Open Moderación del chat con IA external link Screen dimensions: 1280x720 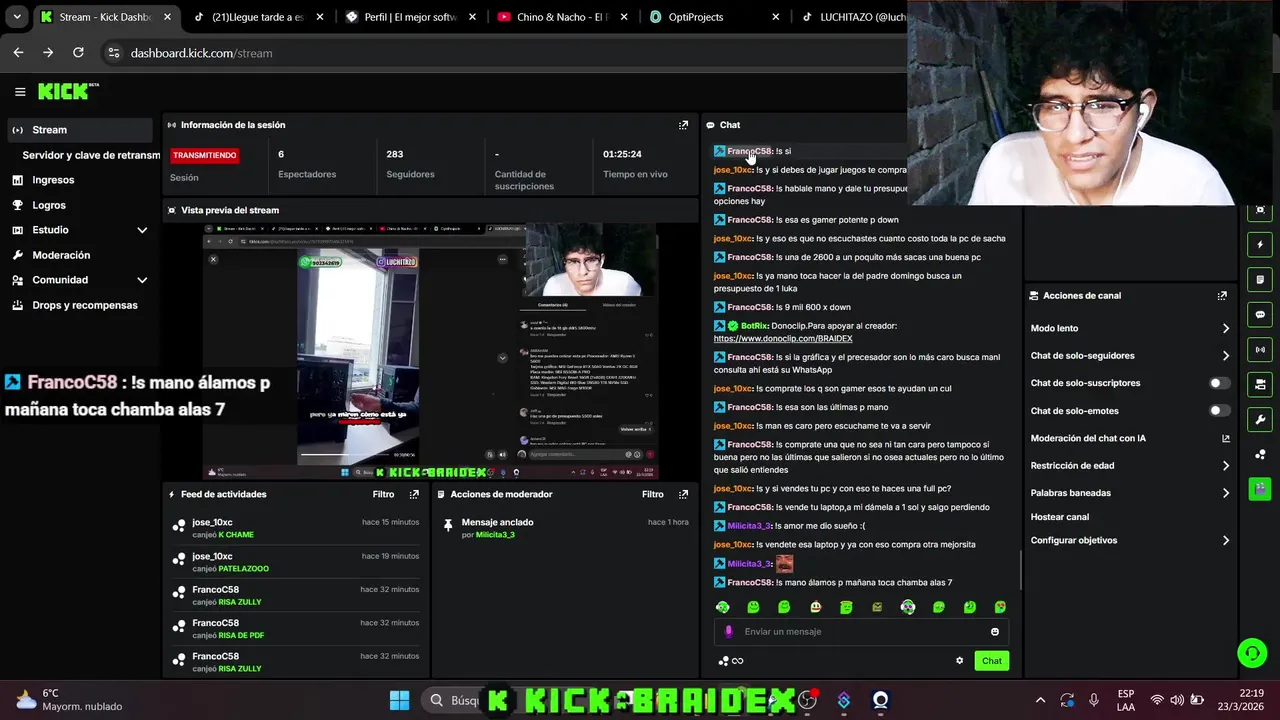point(1226,438)
